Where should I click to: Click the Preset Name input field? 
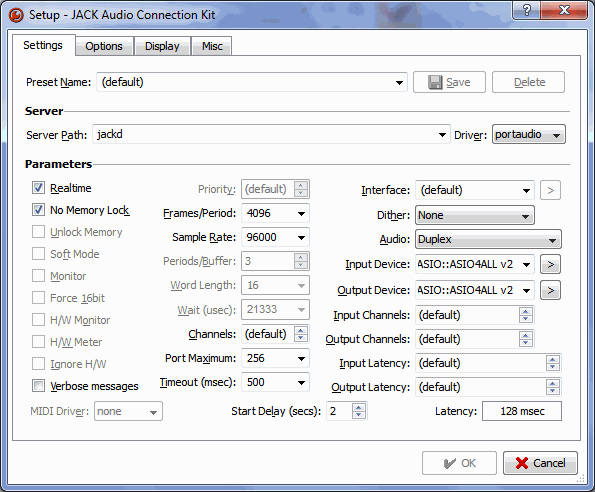click(252, 82)
